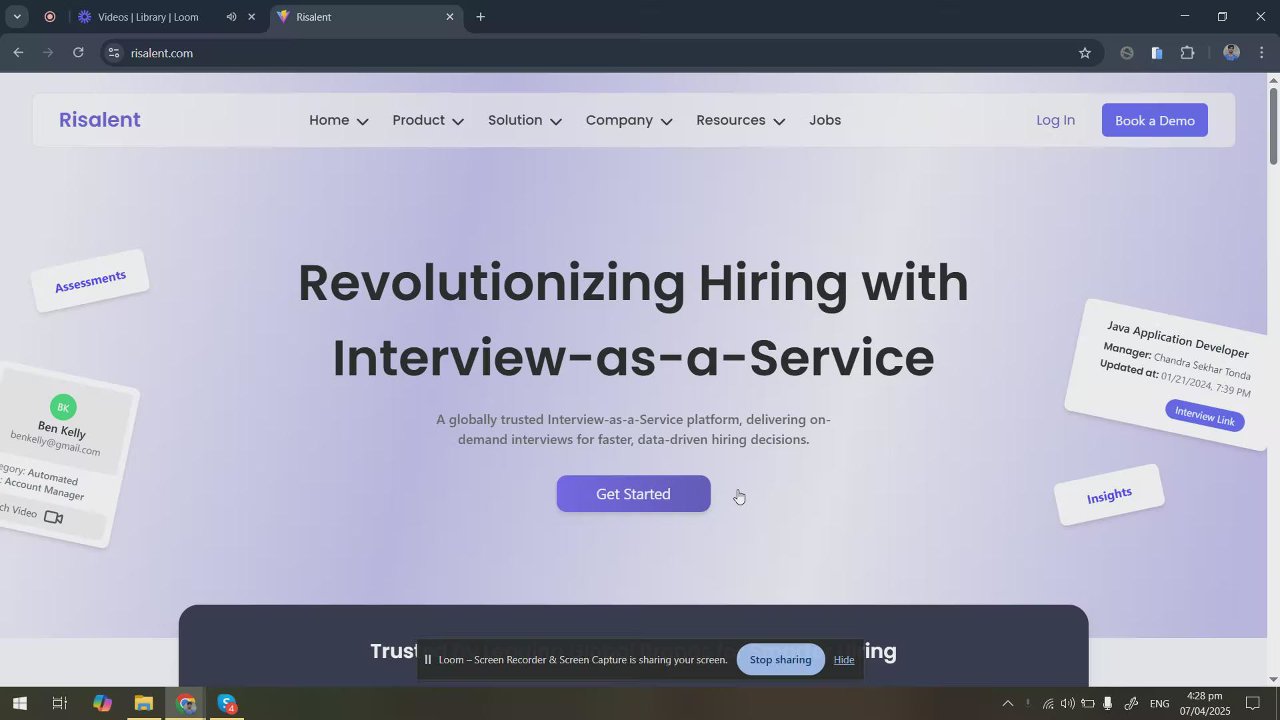Open File Explorer from taskbar
The image size is (1280, 720).
point(144,704)
